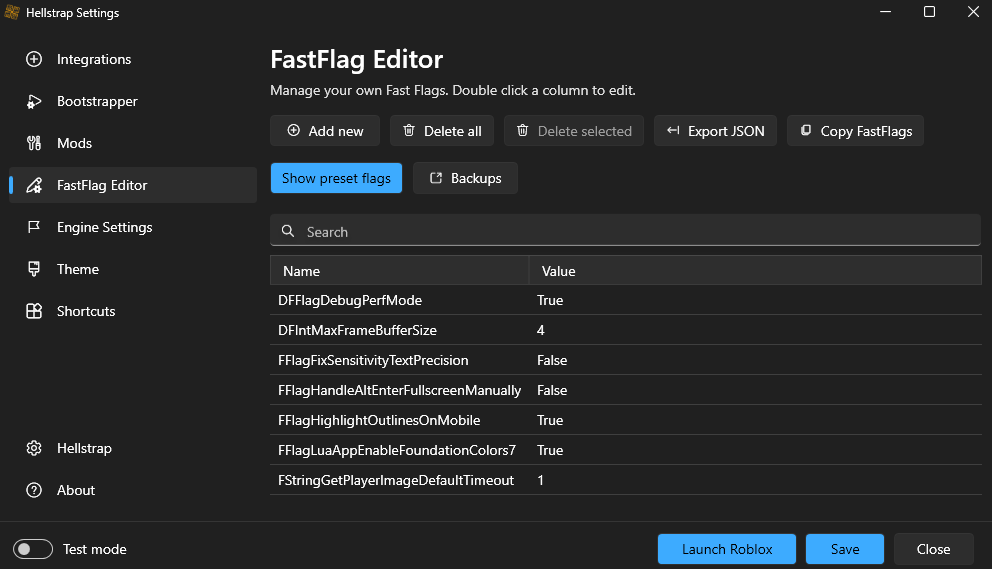Click the Bootstrapper sidebar icon
The height and width of the screenshot is (569, 992).
[x=34, y=101]
